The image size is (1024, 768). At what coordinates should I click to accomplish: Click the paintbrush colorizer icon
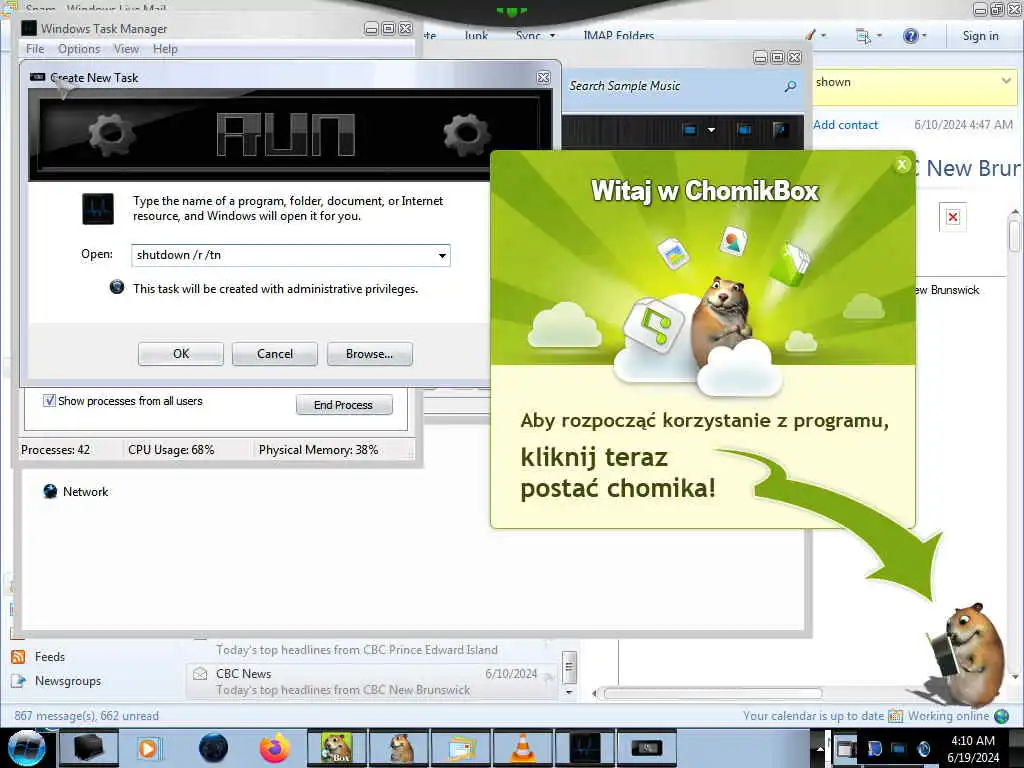coord(810,35)
